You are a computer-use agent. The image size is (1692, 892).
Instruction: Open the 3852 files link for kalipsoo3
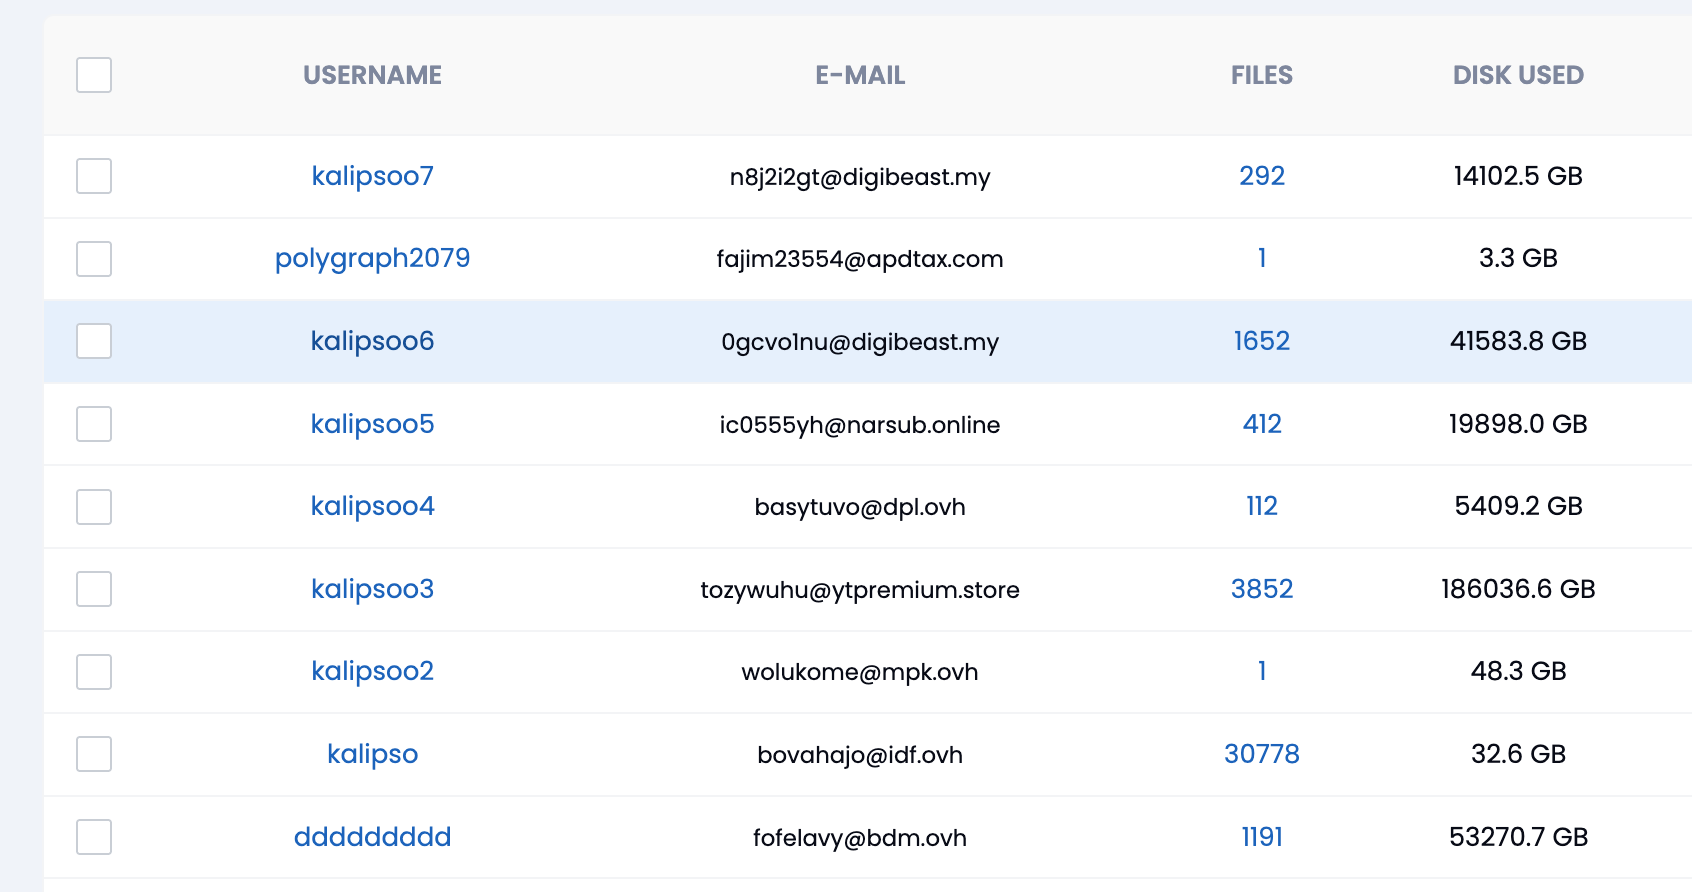pos(1262,589)
